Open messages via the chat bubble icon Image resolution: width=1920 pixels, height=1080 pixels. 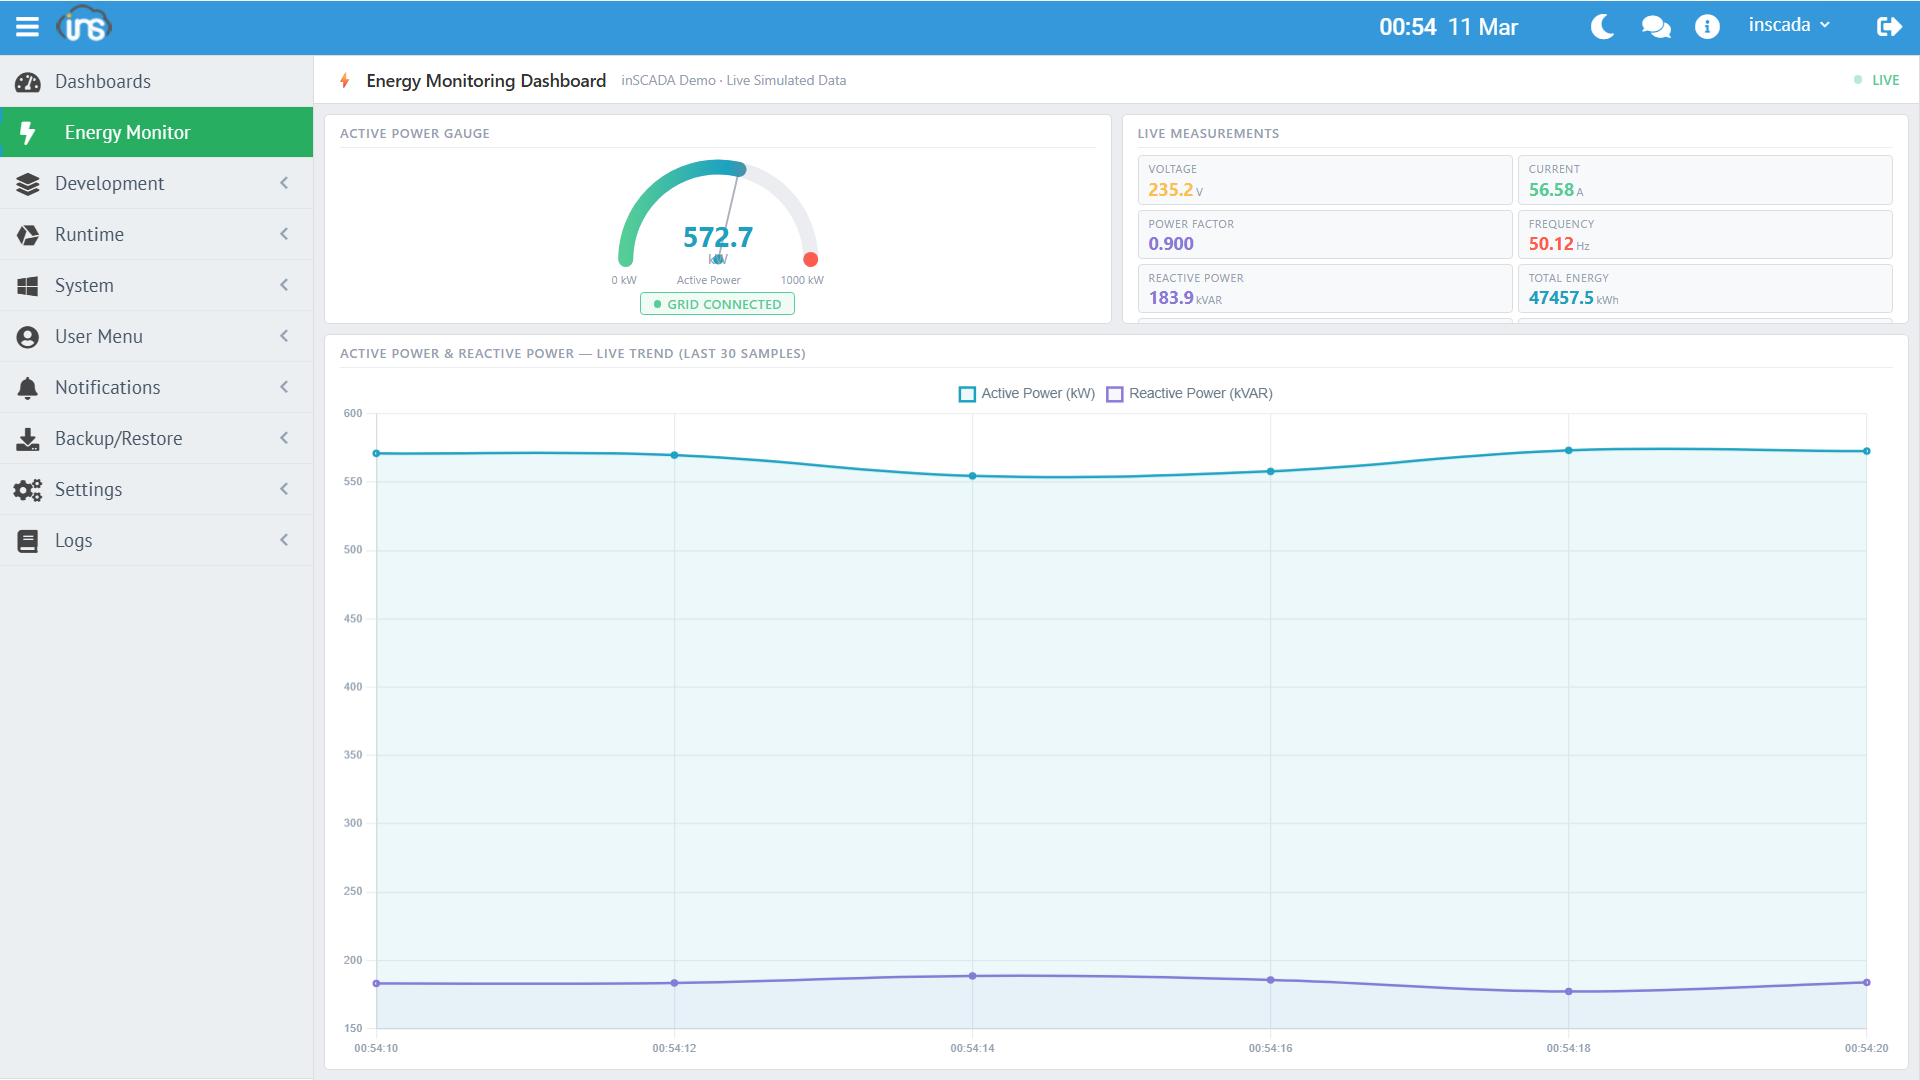click(x=1655, y=27)
